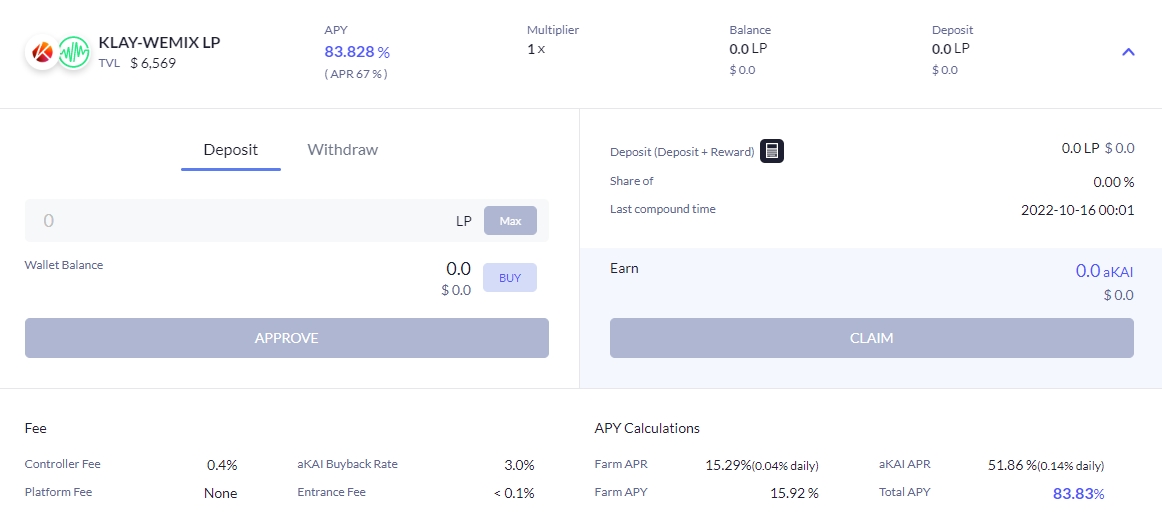Click the Multiplier 1x value
Viewport: 1162px width, 524px height.
(536, 49)
